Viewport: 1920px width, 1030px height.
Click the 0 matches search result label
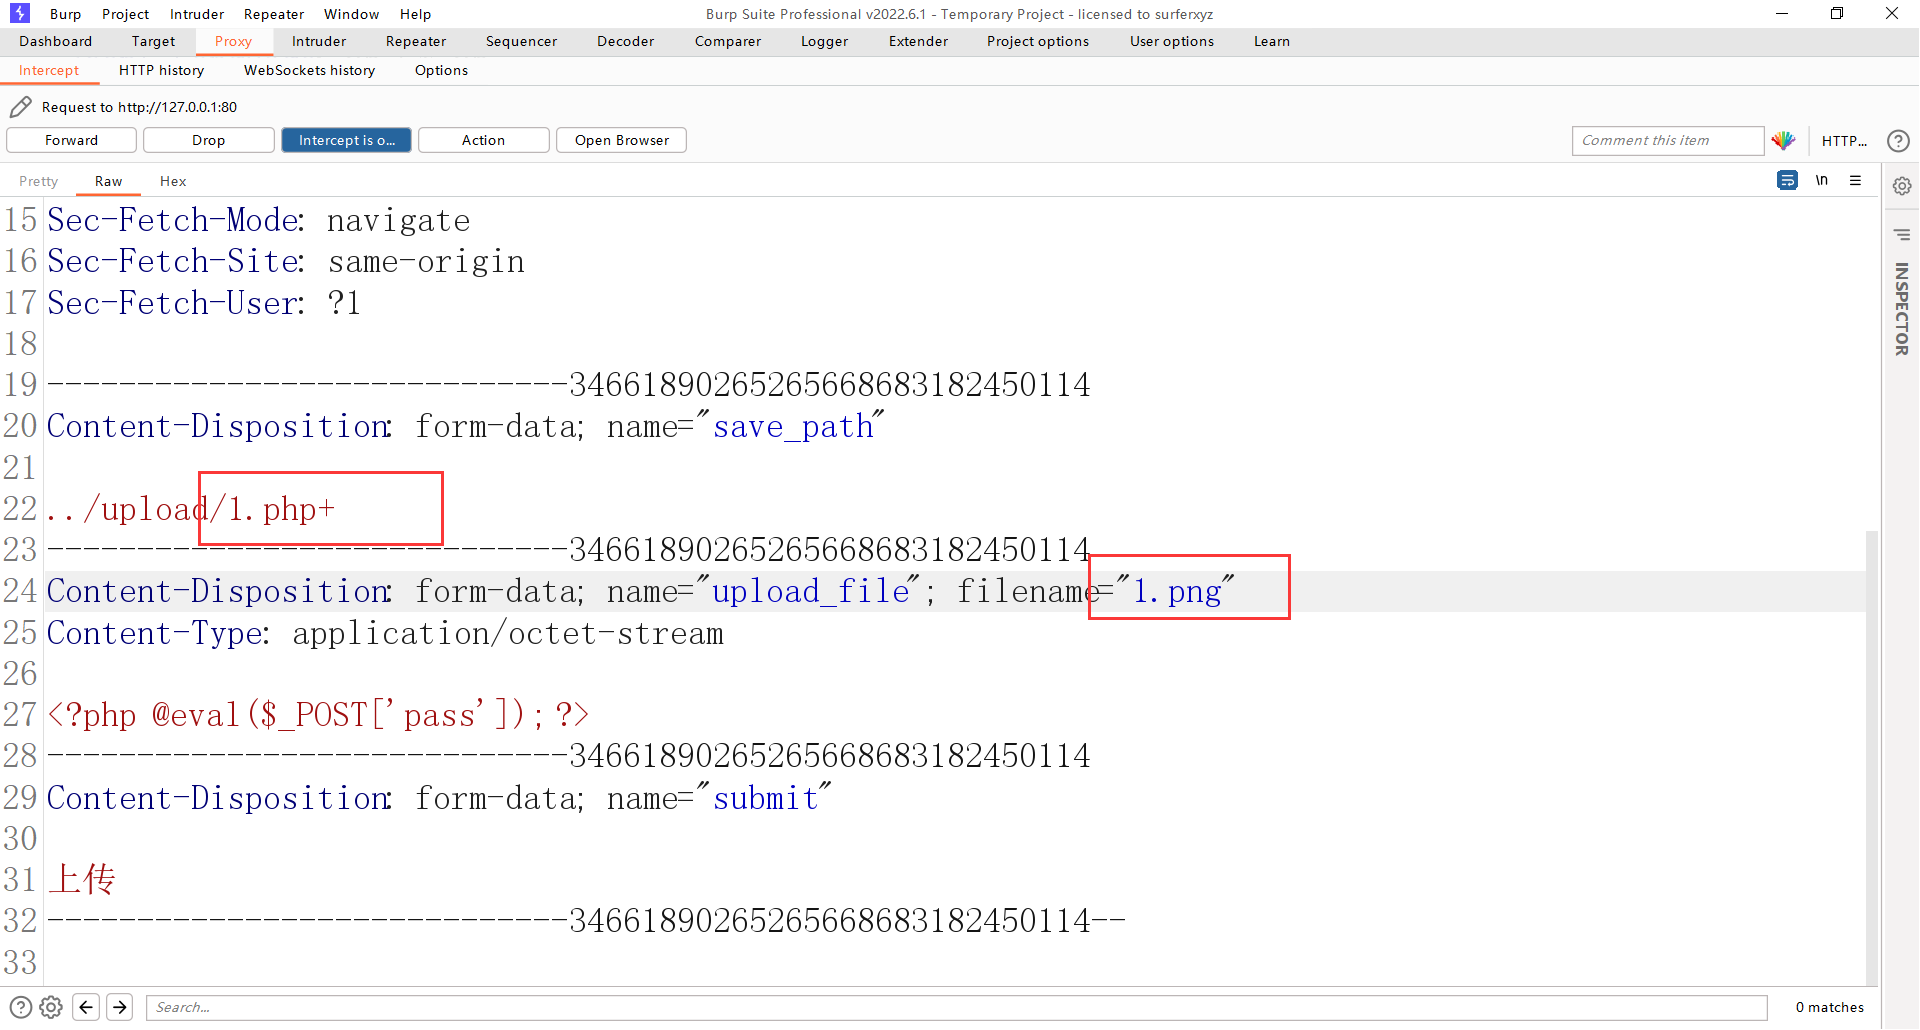1829,1007
